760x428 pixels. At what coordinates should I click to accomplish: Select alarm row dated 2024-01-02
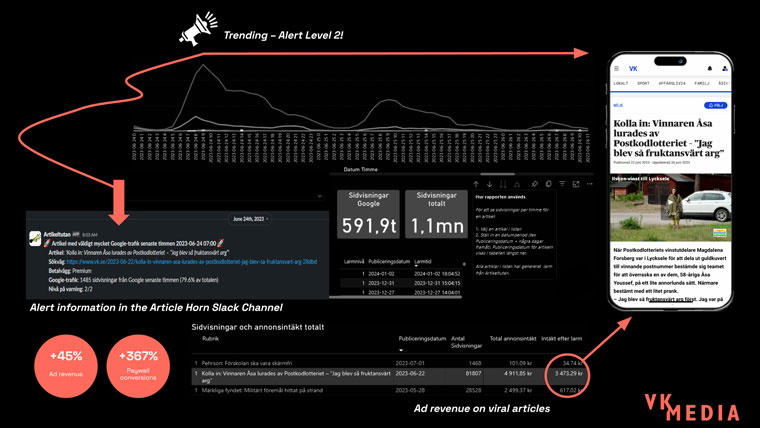tap(401, 274)
